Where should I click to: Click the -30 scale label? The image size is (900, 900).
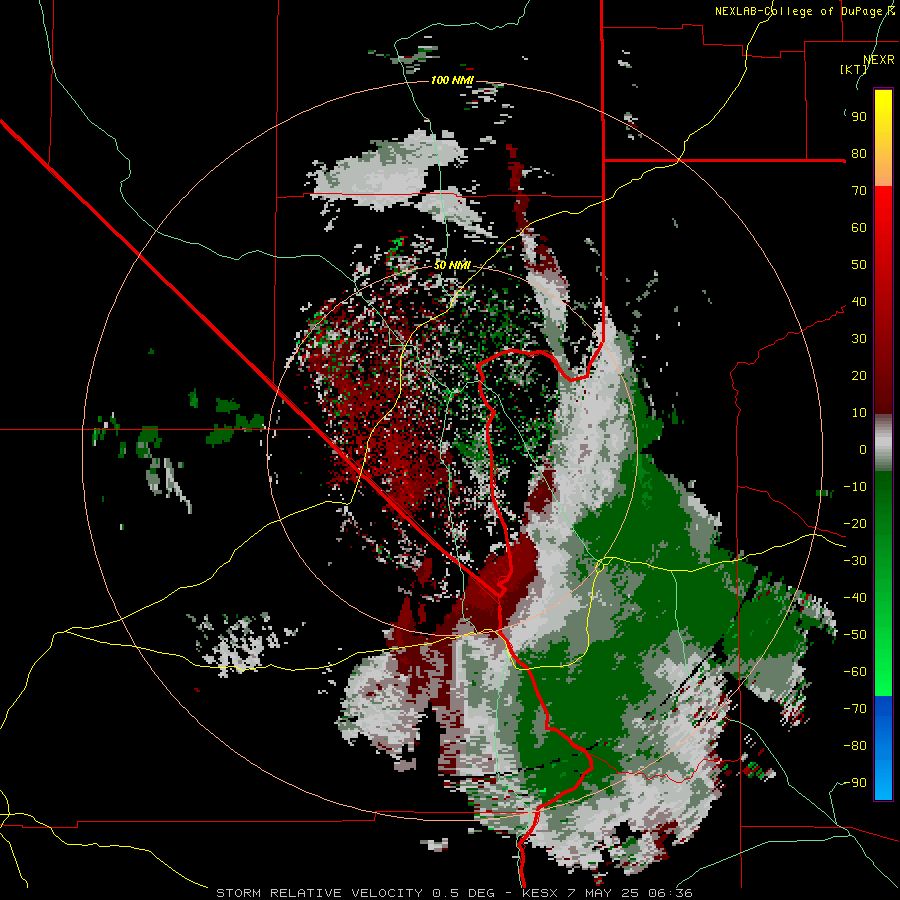click(x=855, y=561)
